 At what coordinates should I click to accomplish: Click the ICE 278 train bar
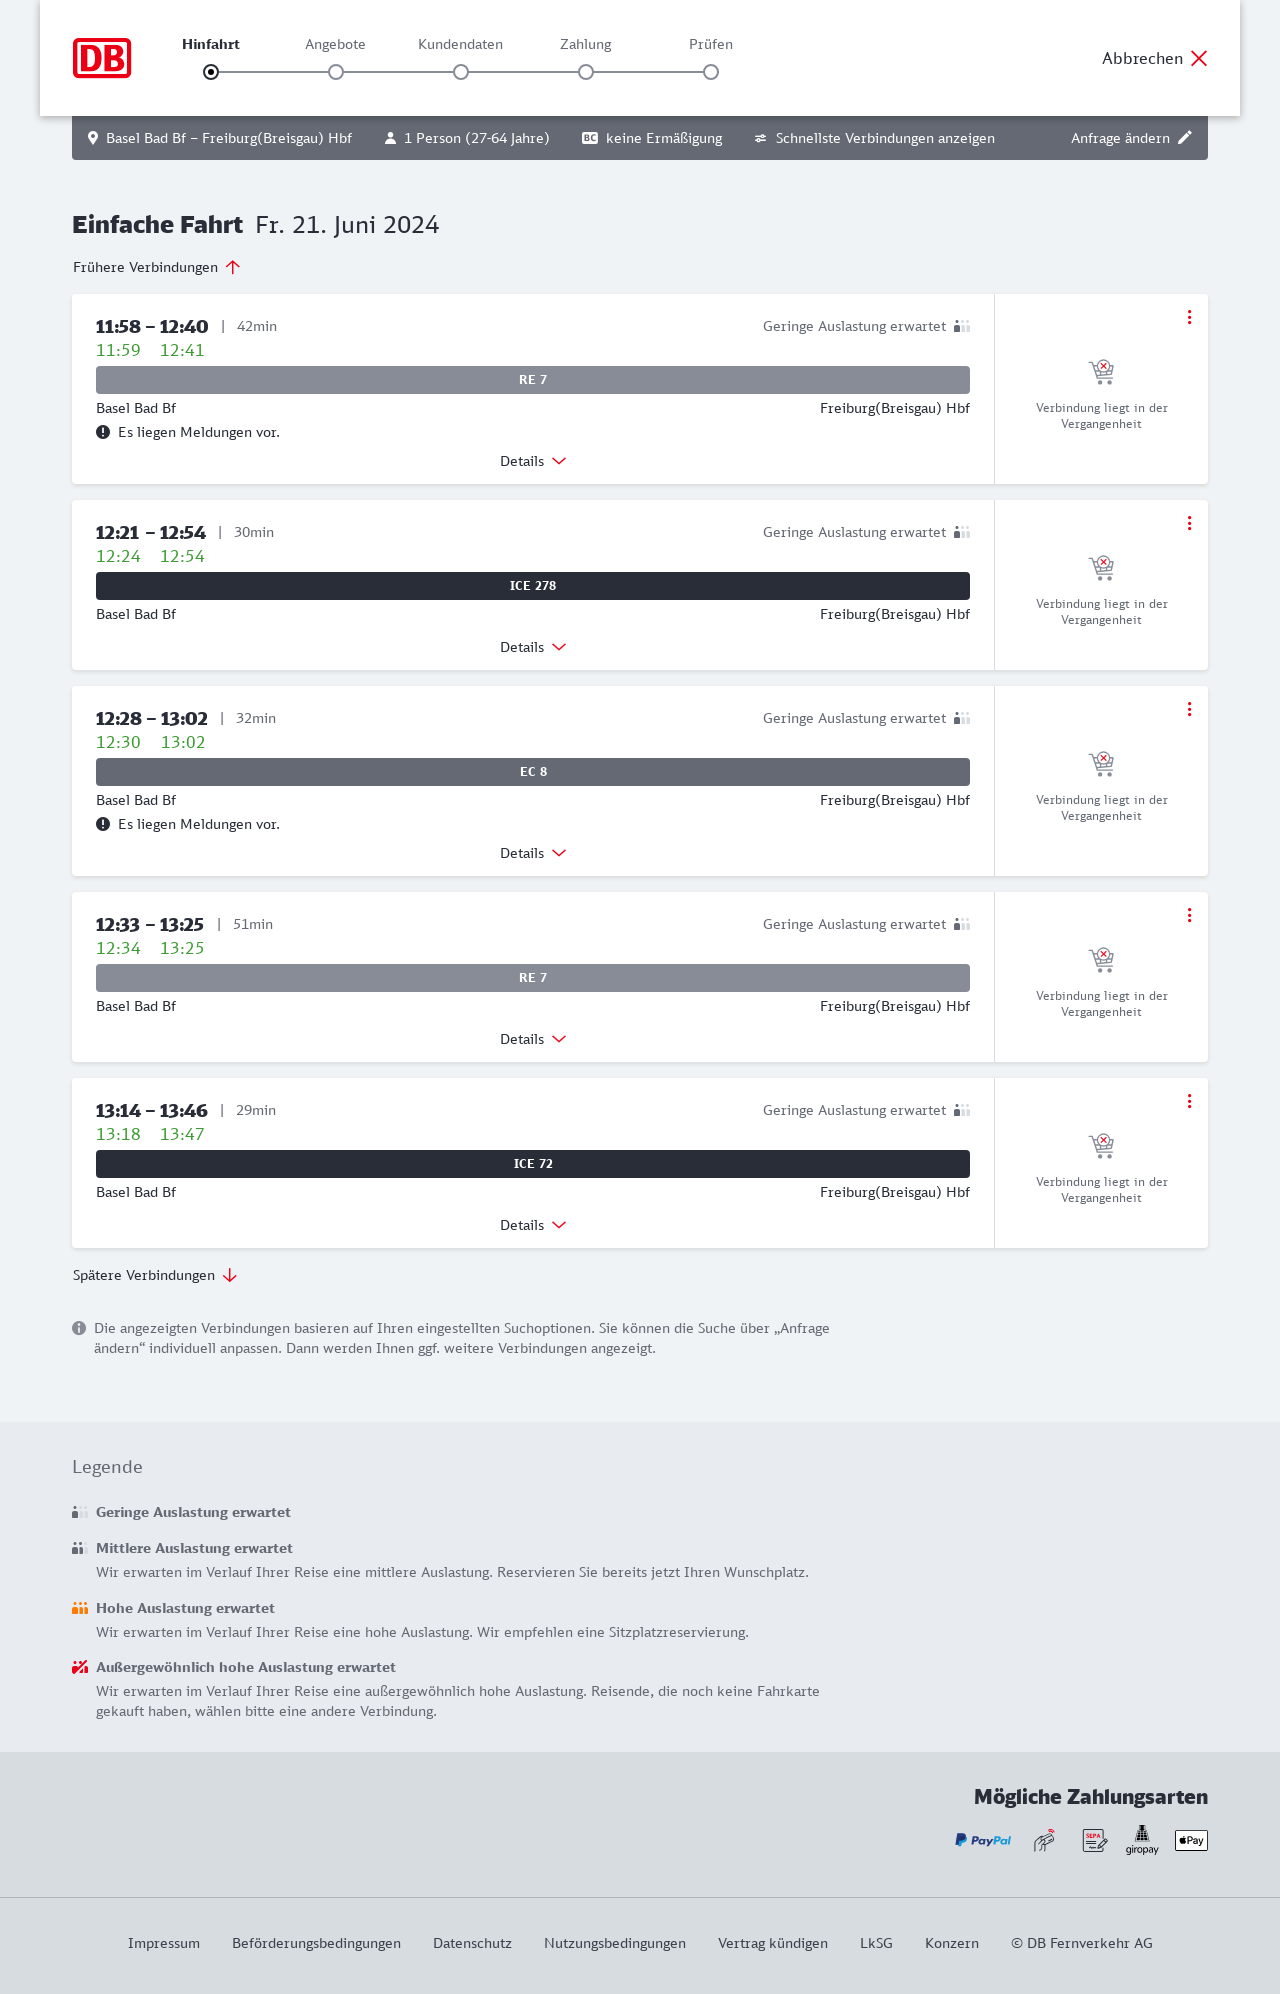pos(533,586)
